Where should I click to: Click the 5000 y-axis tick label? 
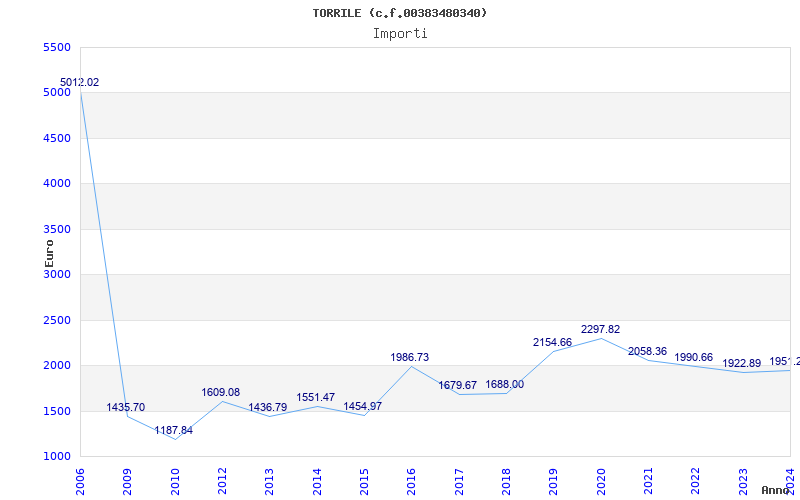click(57, 92)
